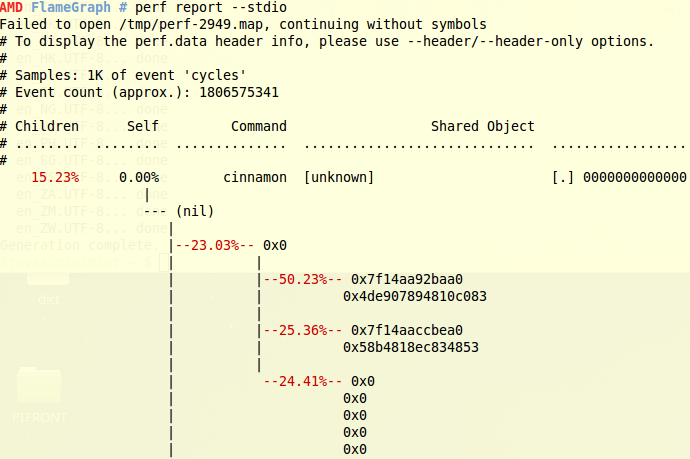Click the (nil) call chain root
The height and width of the screenshot is (459, 690).
click(x=195, y=211)
